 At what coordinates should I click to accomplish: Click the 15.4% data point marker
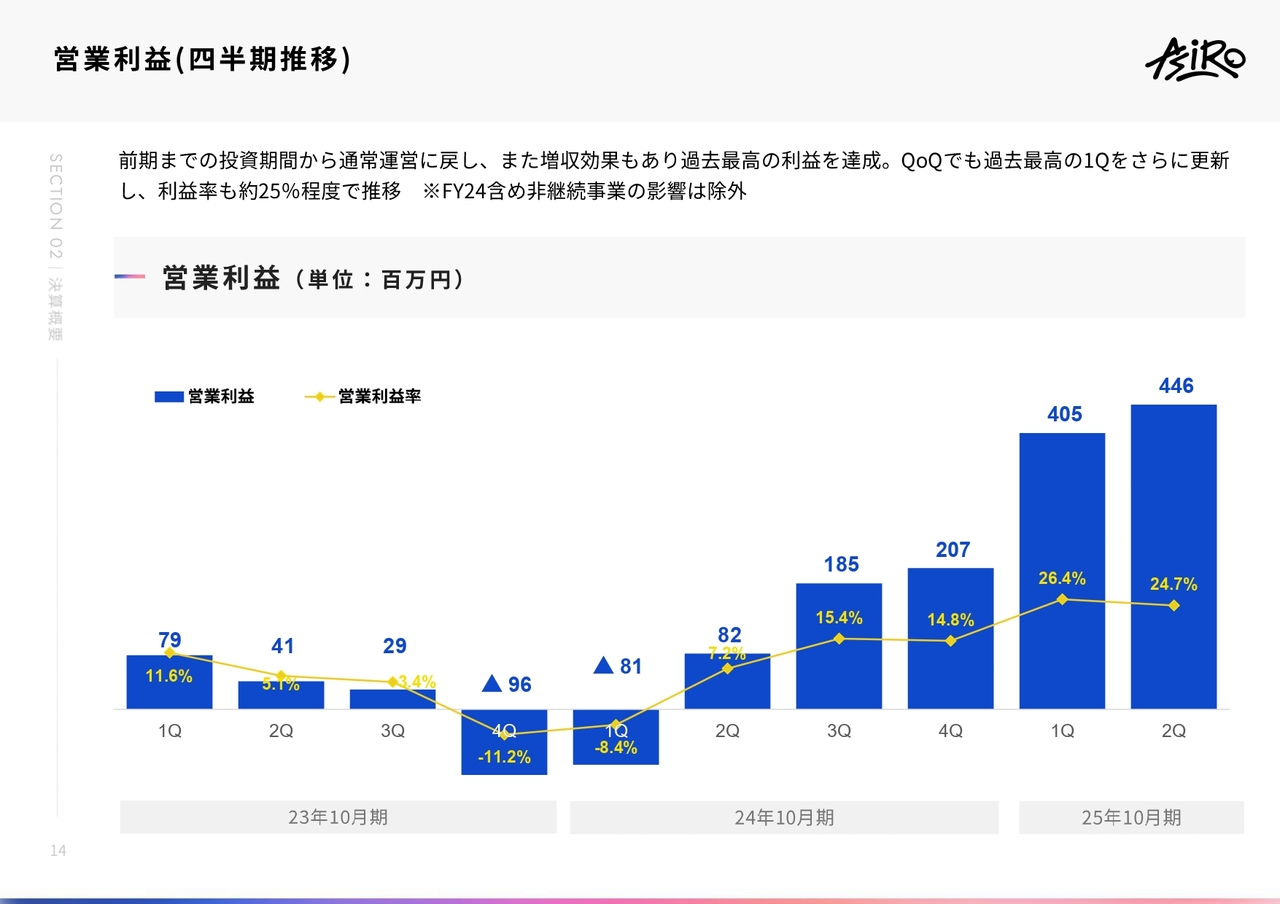(x=839, y=638)
